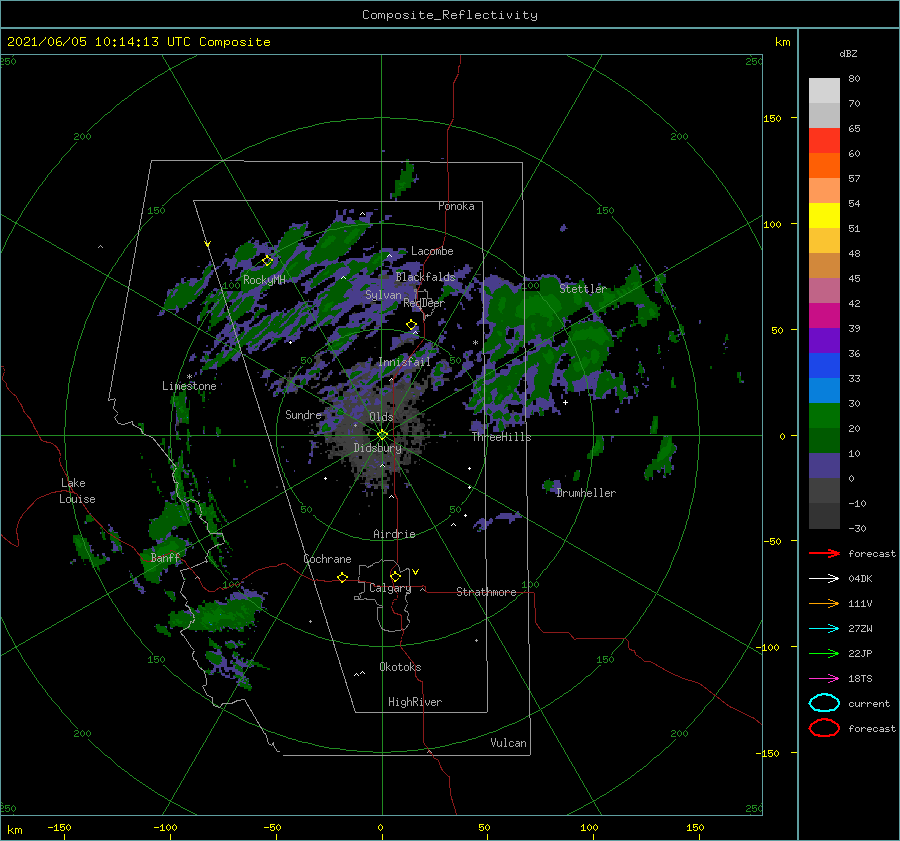Click the Drumheller town label
Image resolution: width=900 pixels, height=841 pixels.
pyautogui.click(x=586, y=493)
